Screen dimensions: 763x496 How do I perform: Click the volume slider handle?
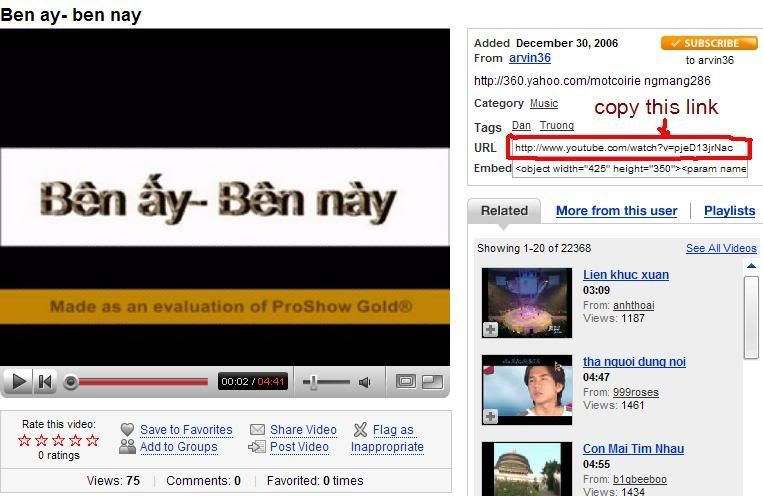(313, 382)
